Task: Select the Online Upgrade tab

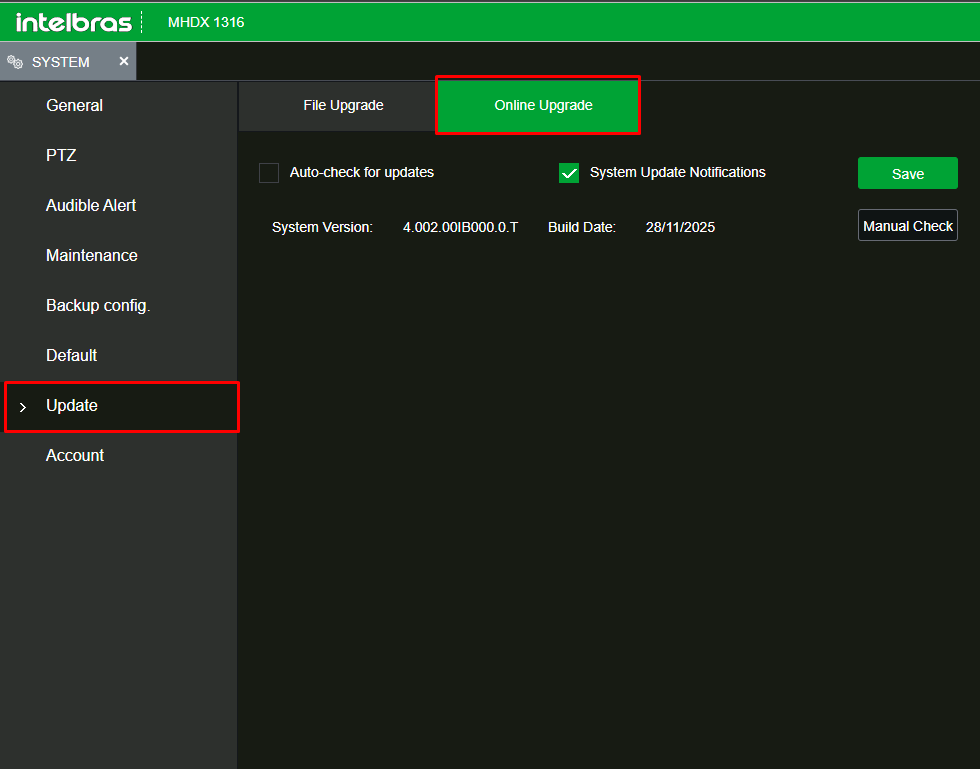Action: [543, 105]
